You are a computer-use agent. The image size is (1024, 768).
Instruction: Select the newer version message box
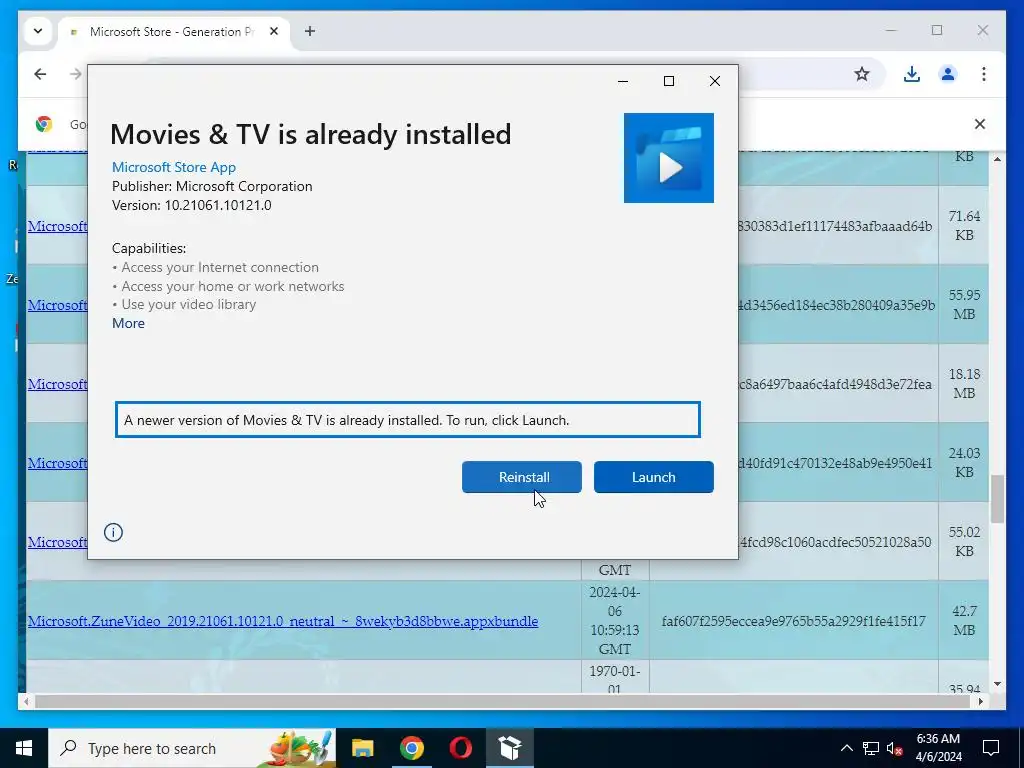coord(408,420)
